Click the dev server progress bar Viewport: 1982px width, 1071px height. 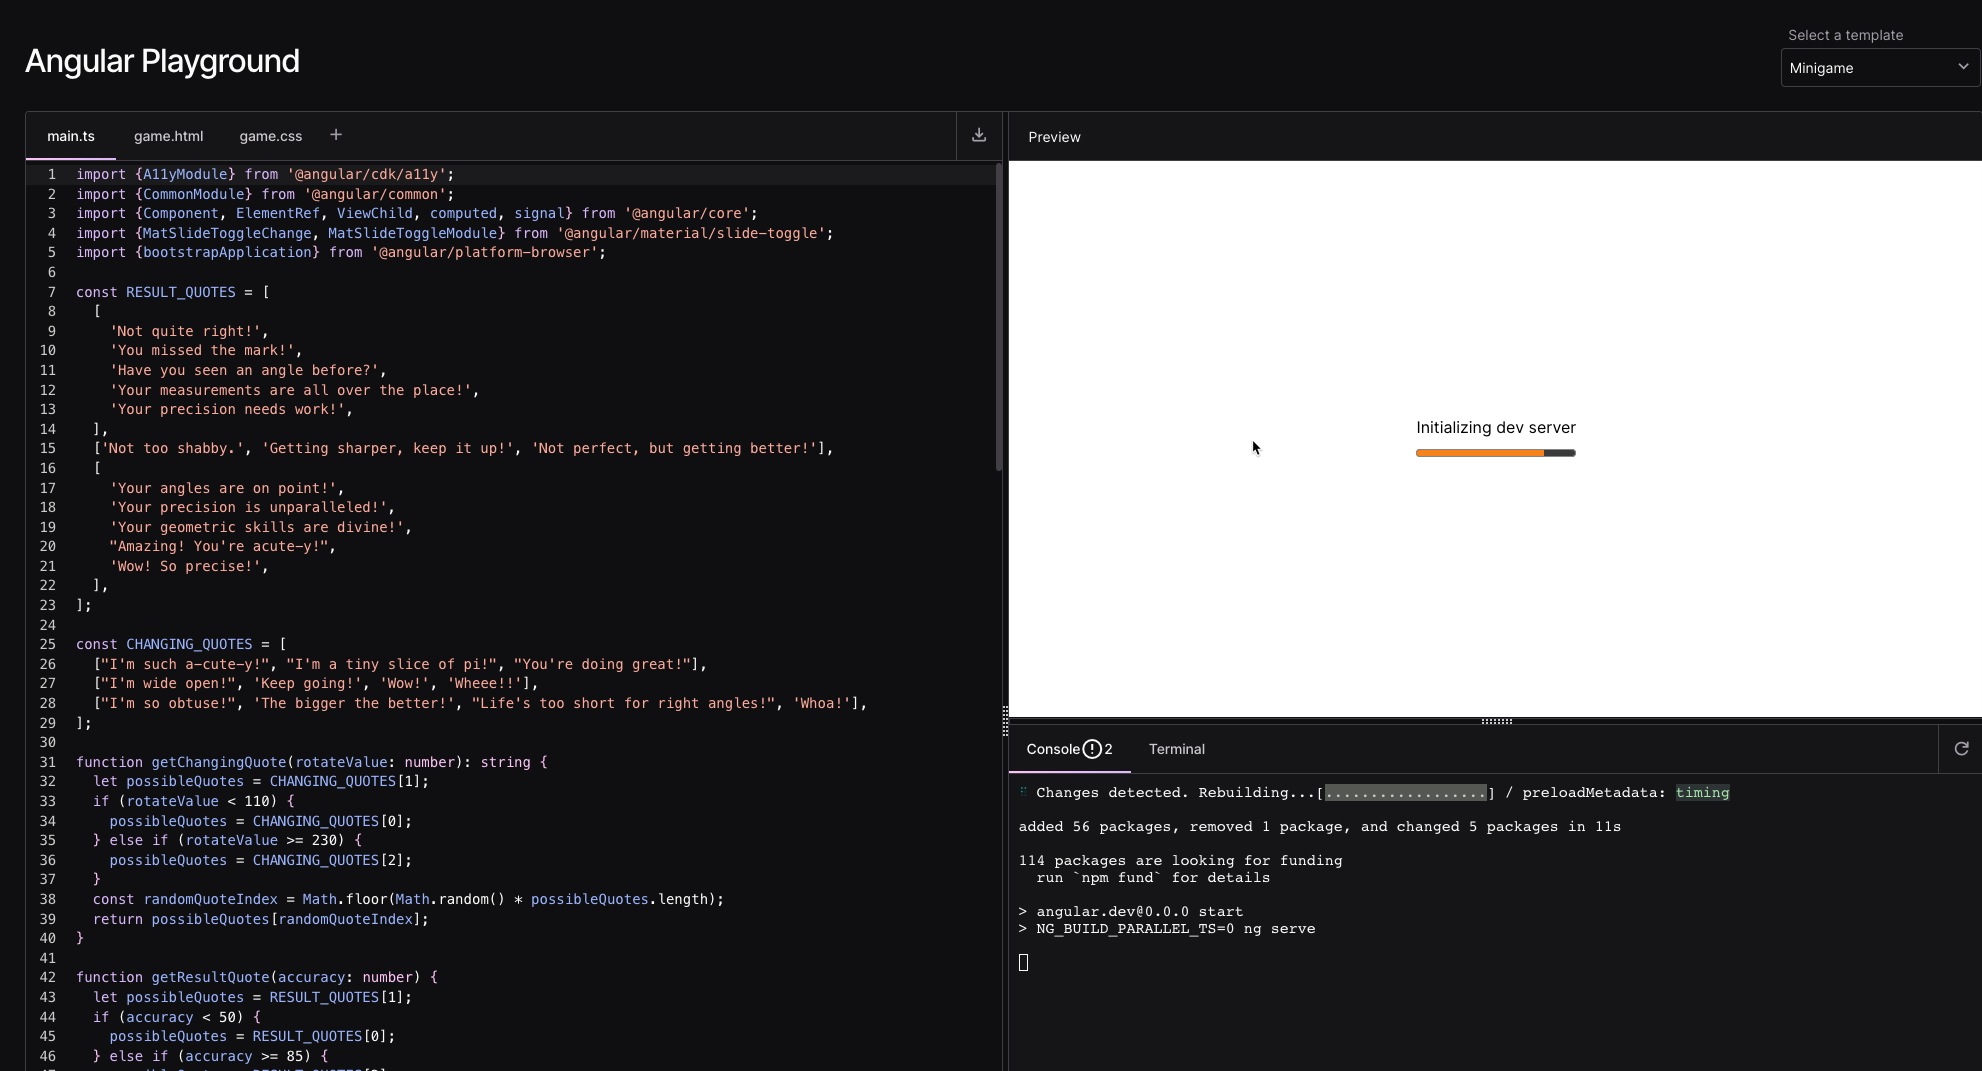click(1494, 452)
